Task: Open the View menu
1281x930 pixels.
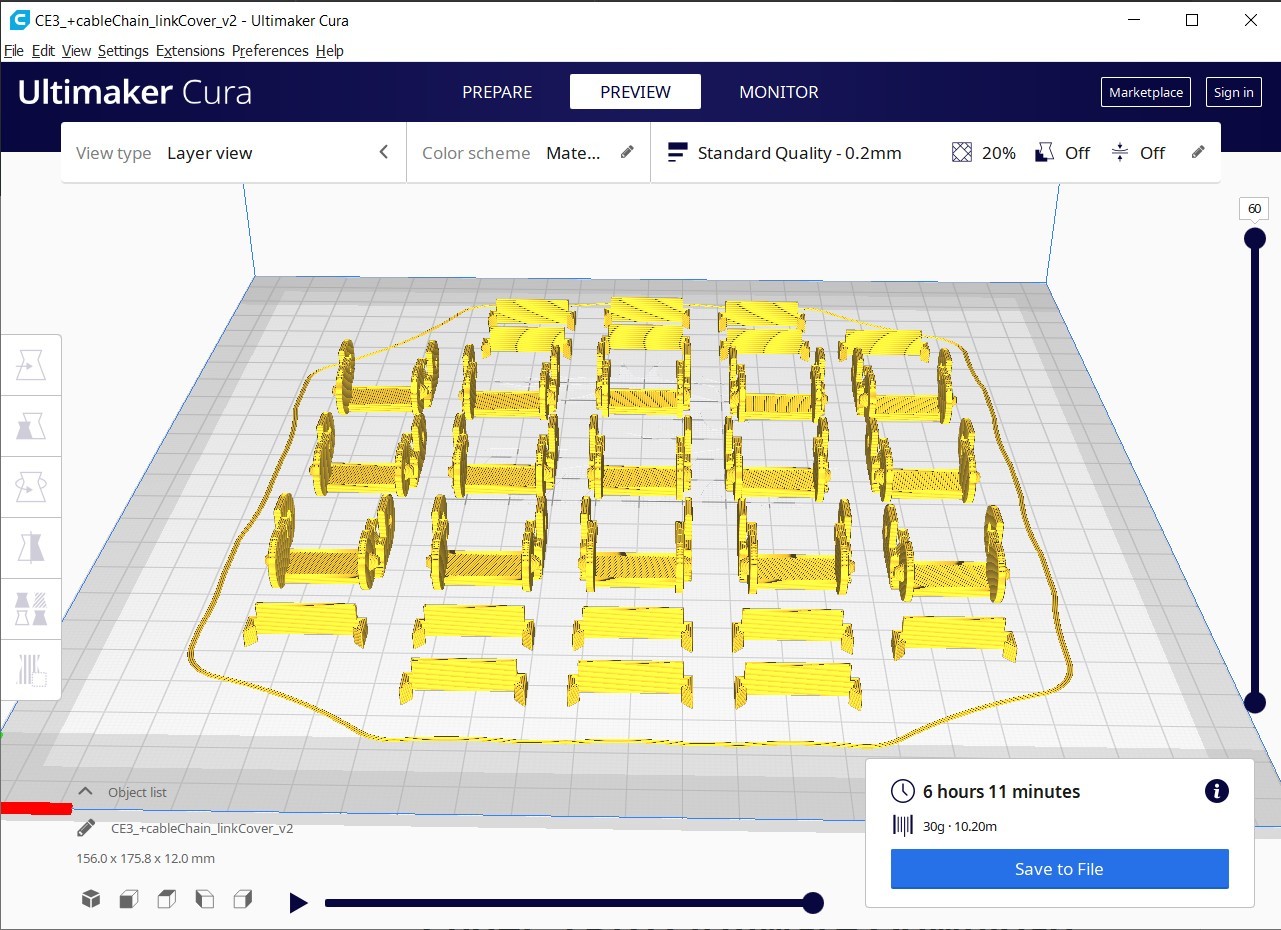Action: 76,51
